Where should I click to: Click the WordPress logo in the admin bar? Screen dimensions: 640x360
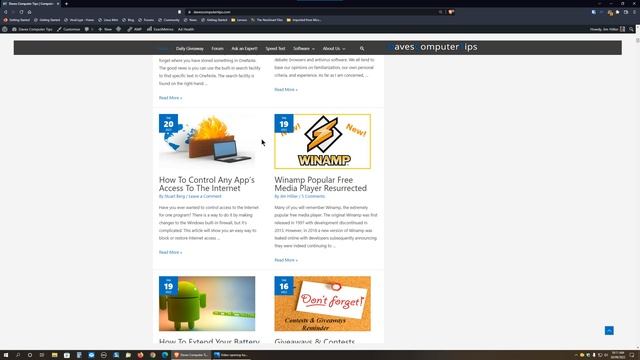point(5,29)
